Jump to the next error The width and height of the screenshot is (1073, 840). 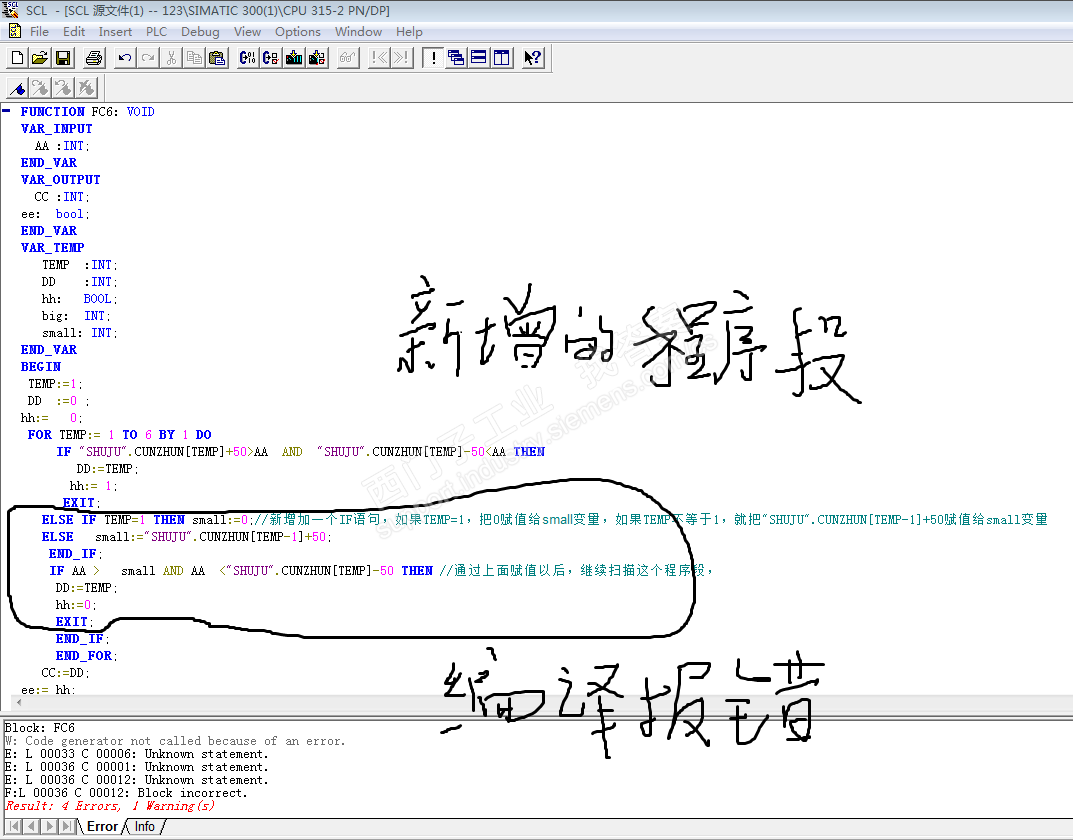click(x=401, y=58)
